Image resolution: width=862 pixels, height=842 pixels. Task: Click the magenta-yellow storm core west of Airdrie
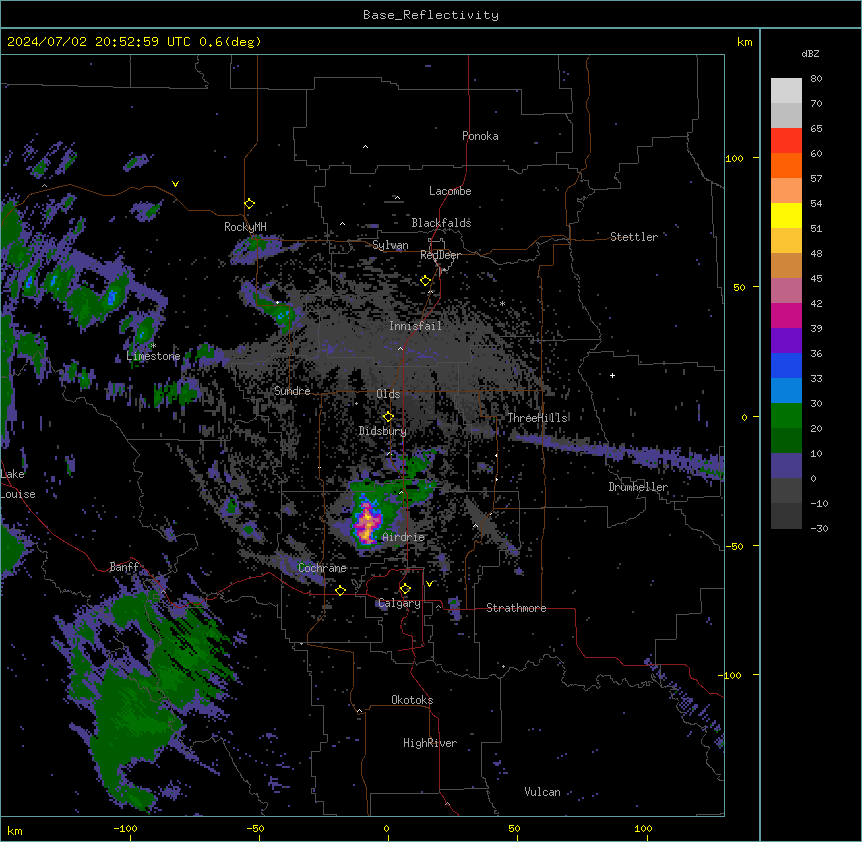coord(366,523)
